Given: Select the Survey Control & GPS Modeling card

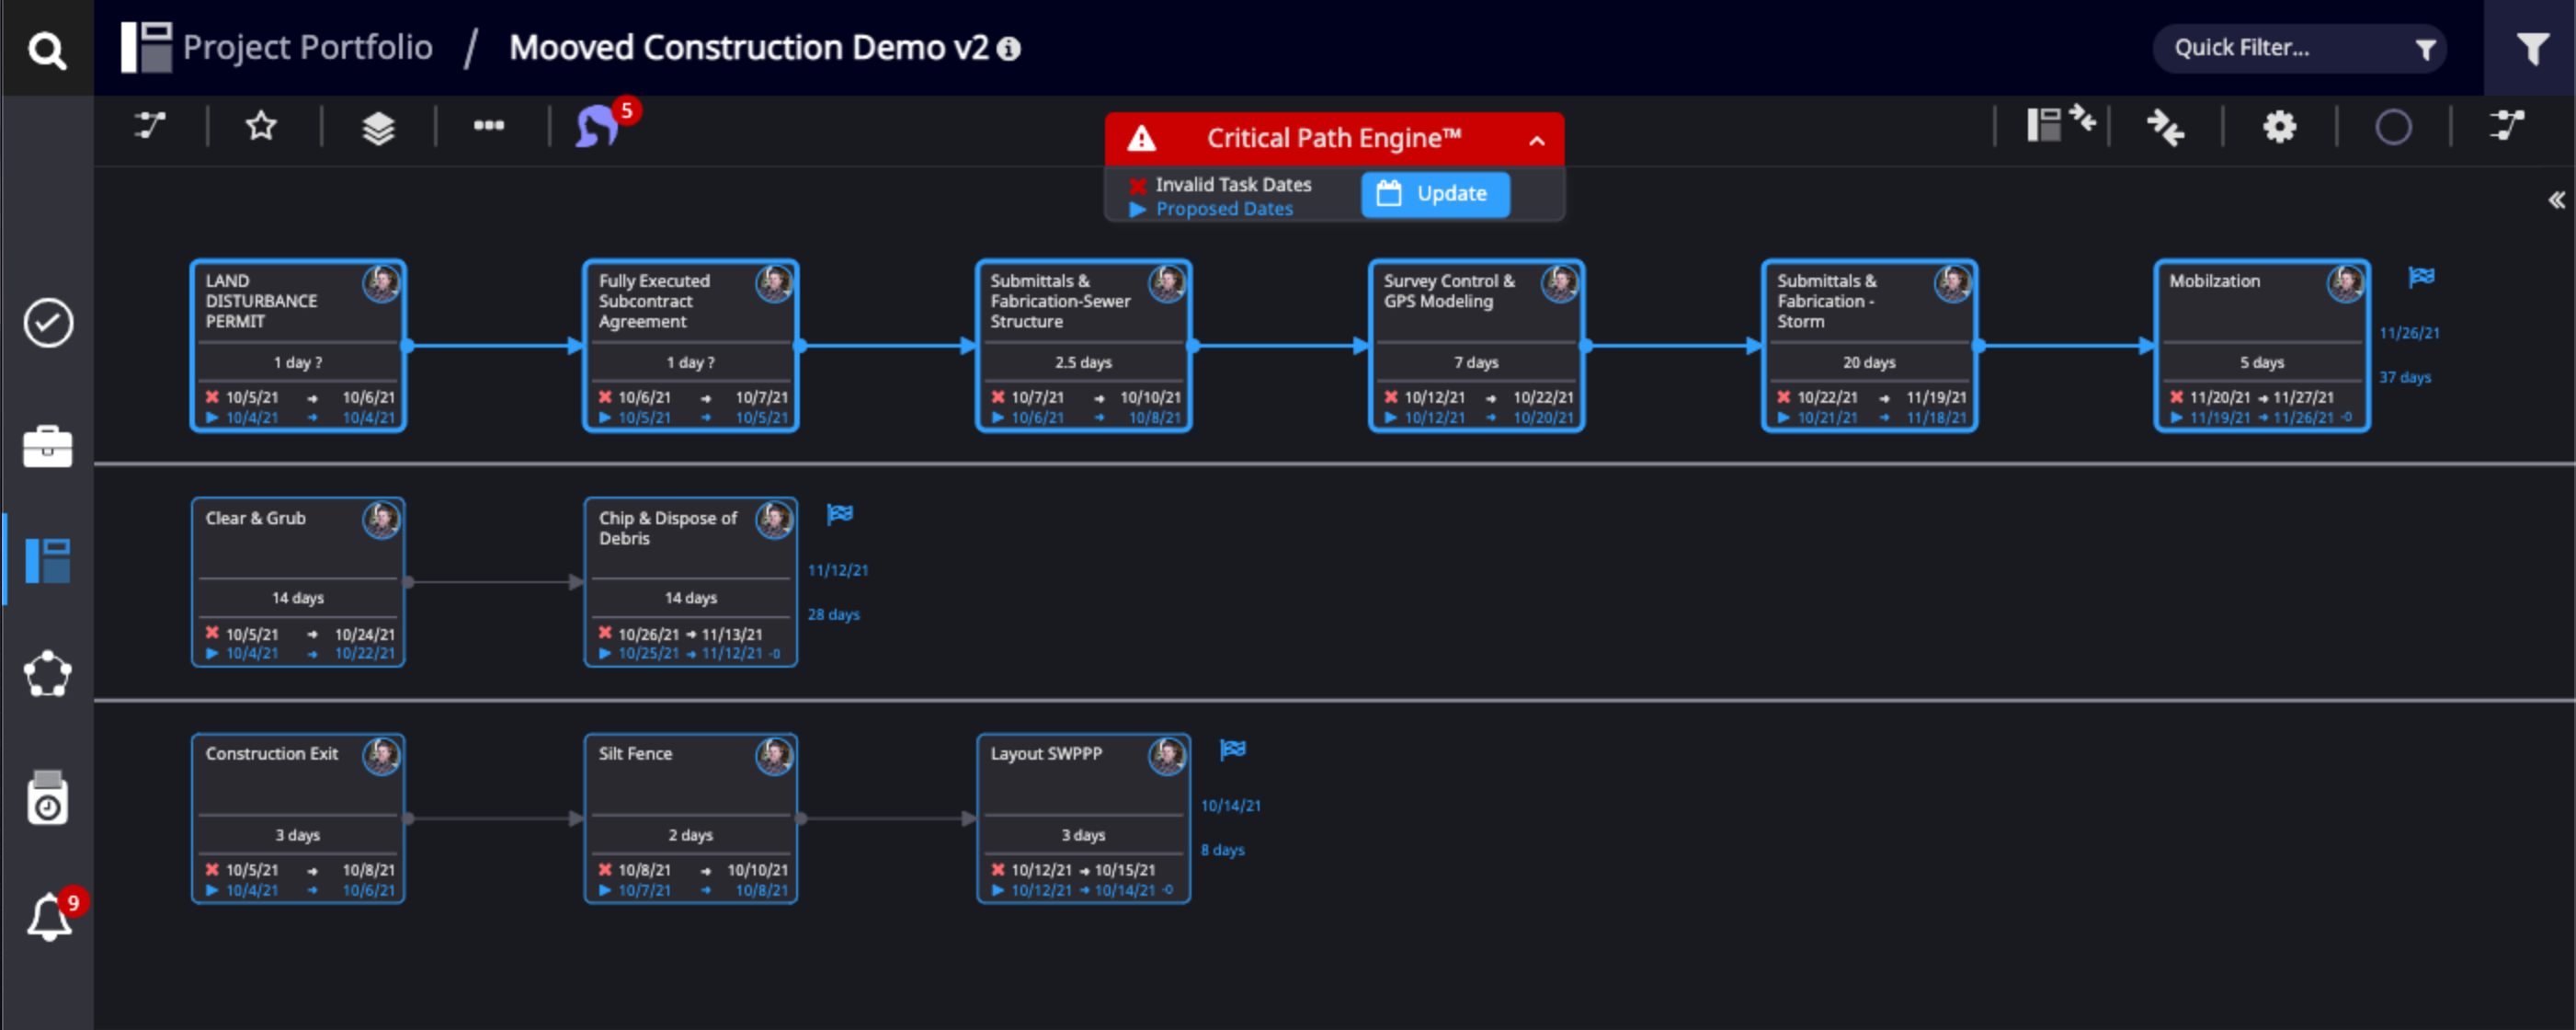Looking at the screenshot, I should pyautogui.click(x=1476, y=346).
